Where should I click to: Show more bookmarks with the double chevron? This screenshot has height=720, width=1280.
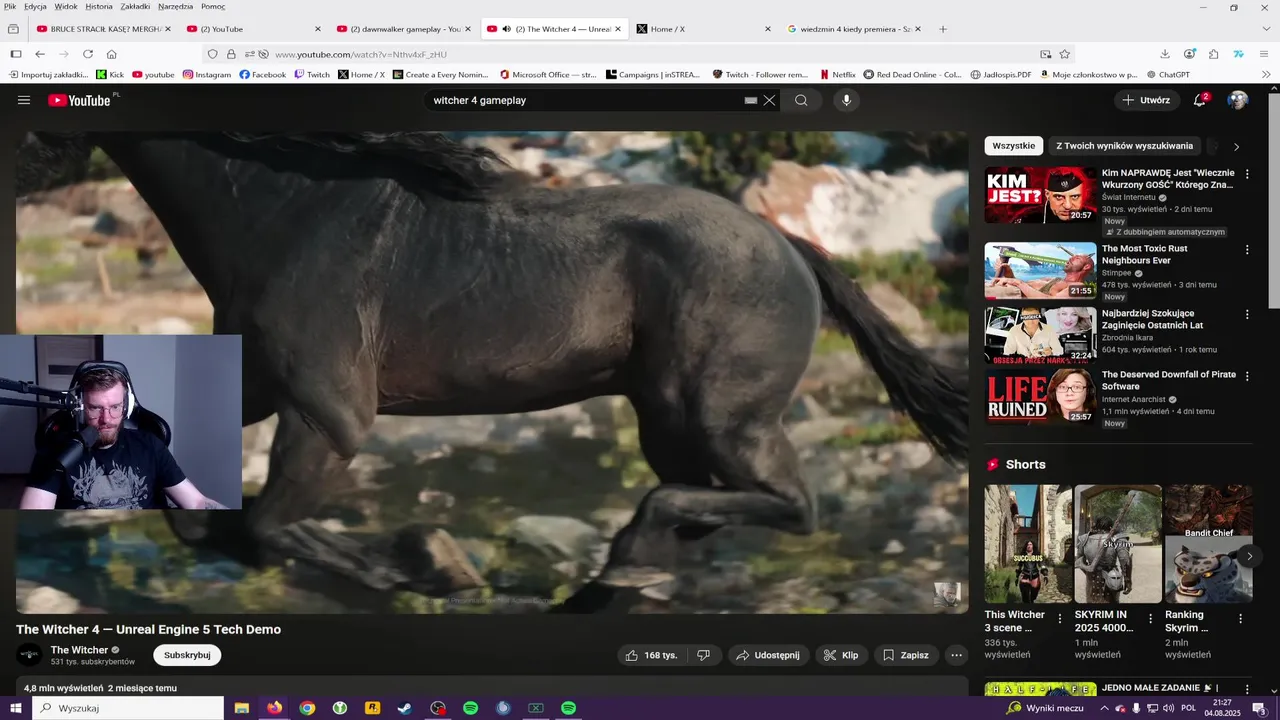1266,74
